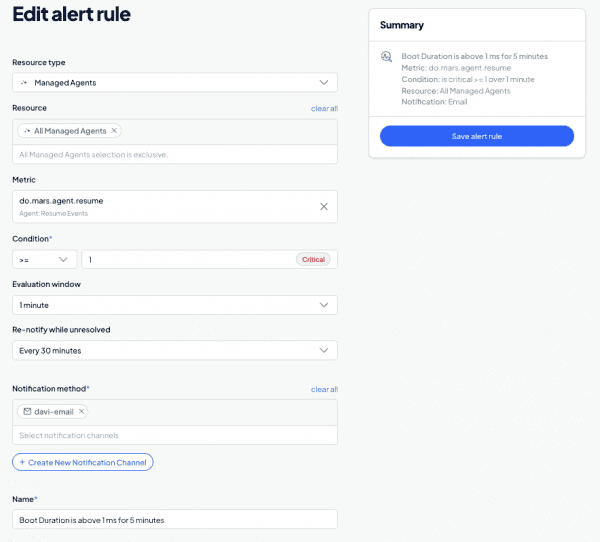Click the Summary alert magnifier icon
600x542 pixels.
click(386, 57)
